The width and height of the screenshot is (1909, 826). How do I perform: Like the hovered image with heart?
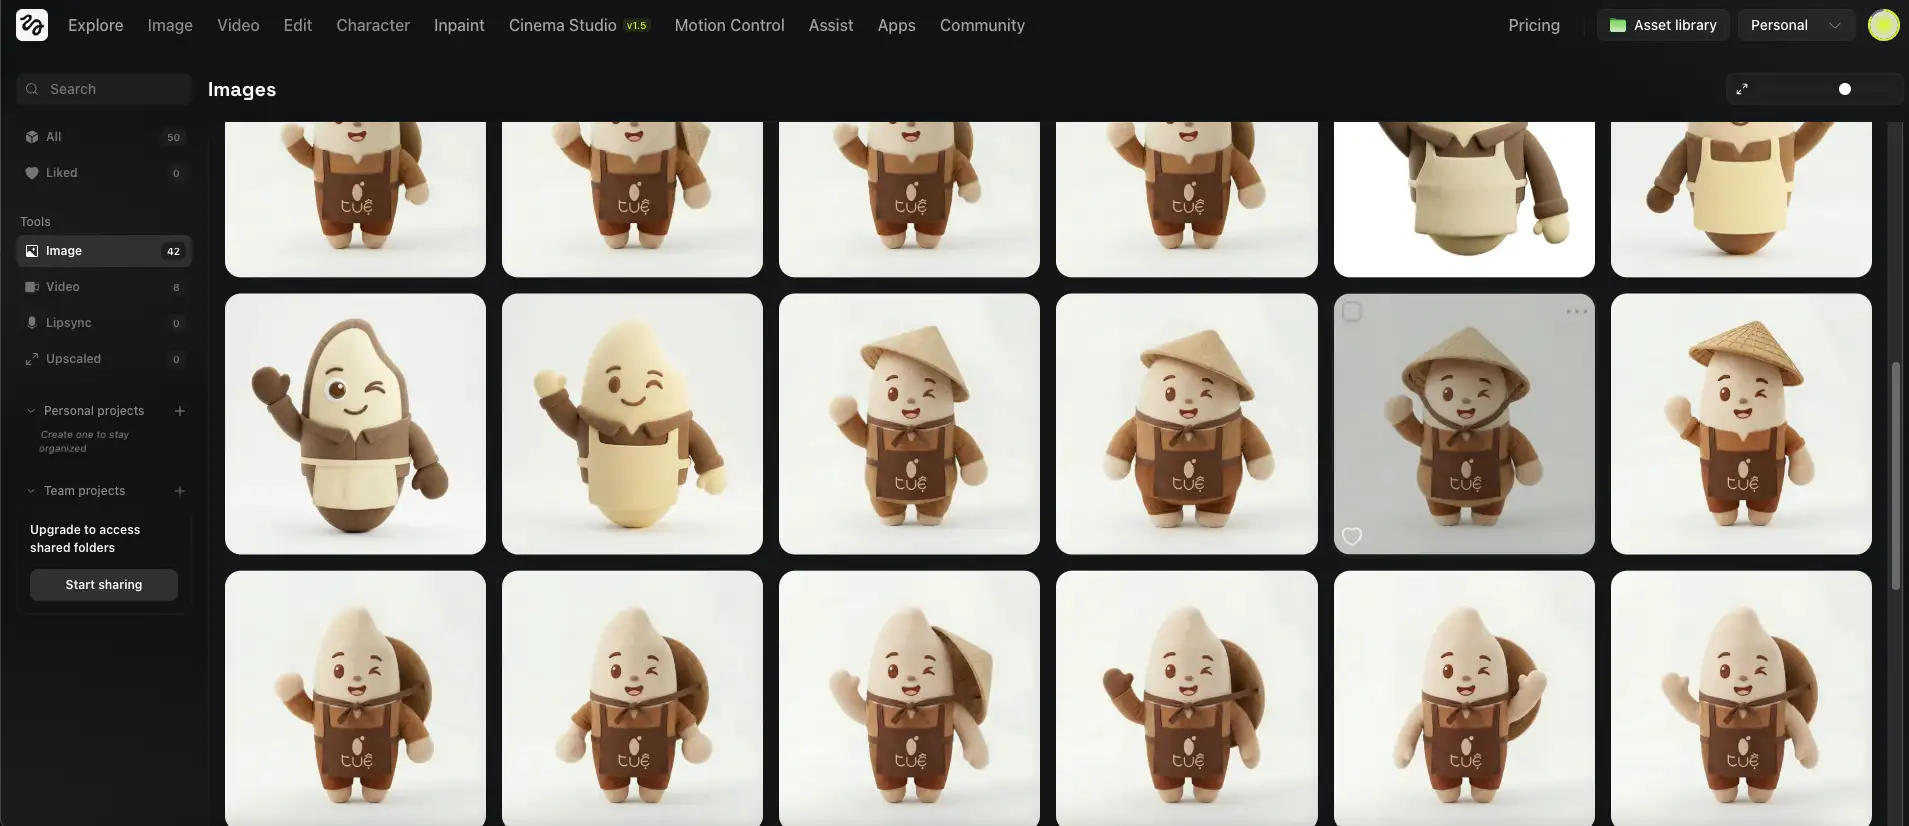[1352, 536]
